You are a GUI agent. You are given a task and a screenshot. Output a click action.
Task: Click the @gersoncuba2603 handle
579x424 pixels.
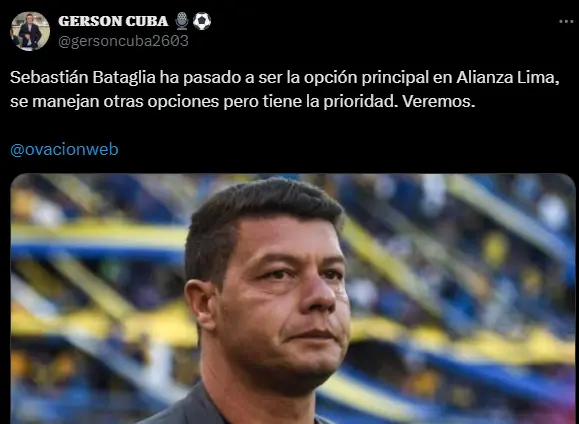tap(123, 41)
